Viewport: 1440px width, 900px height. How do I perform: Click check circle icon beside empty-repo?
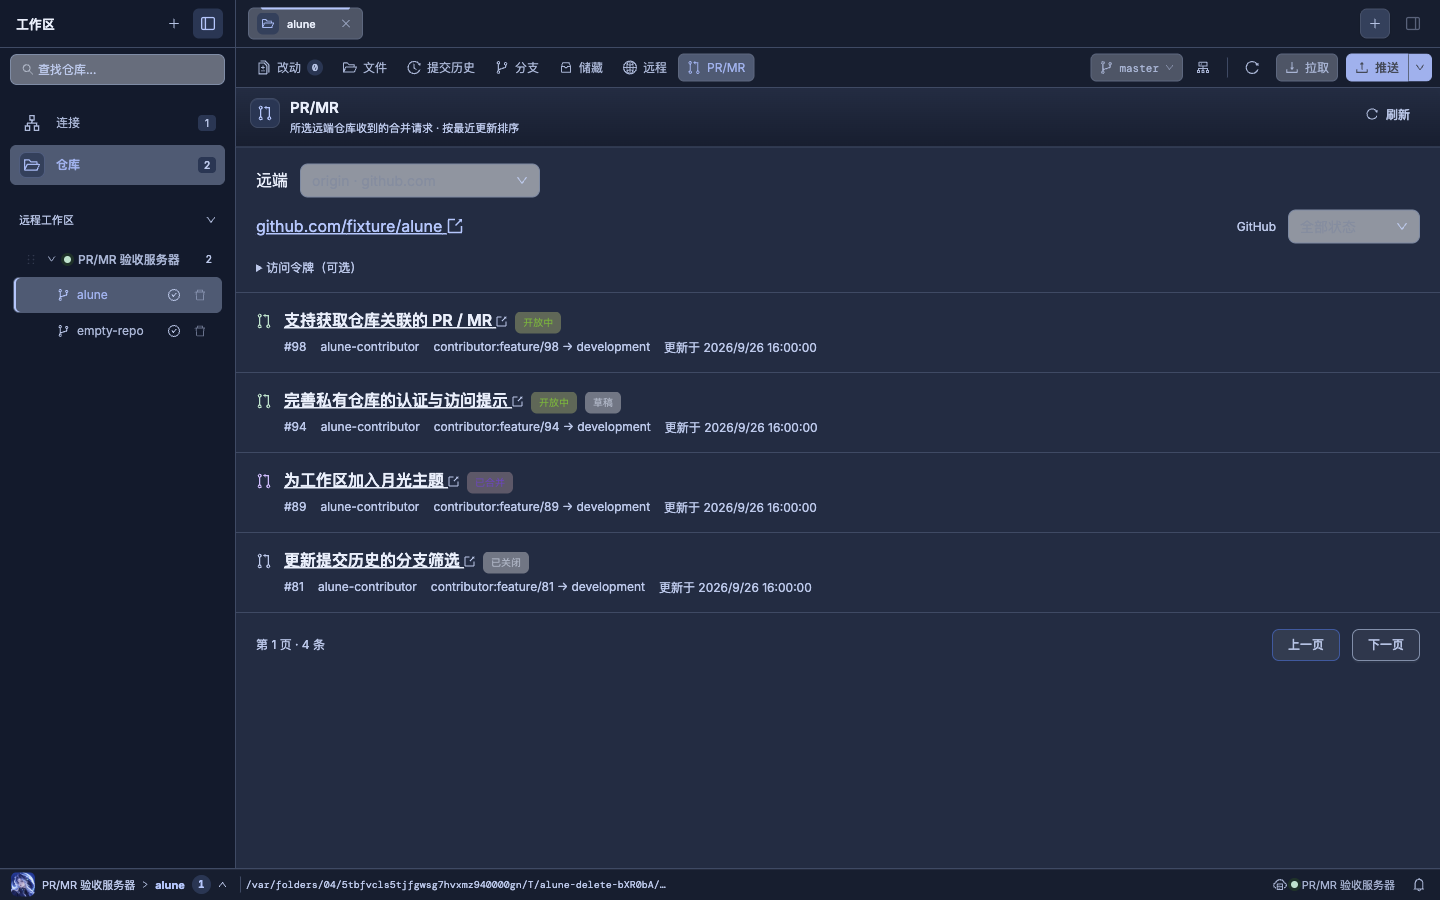(174, 331)
